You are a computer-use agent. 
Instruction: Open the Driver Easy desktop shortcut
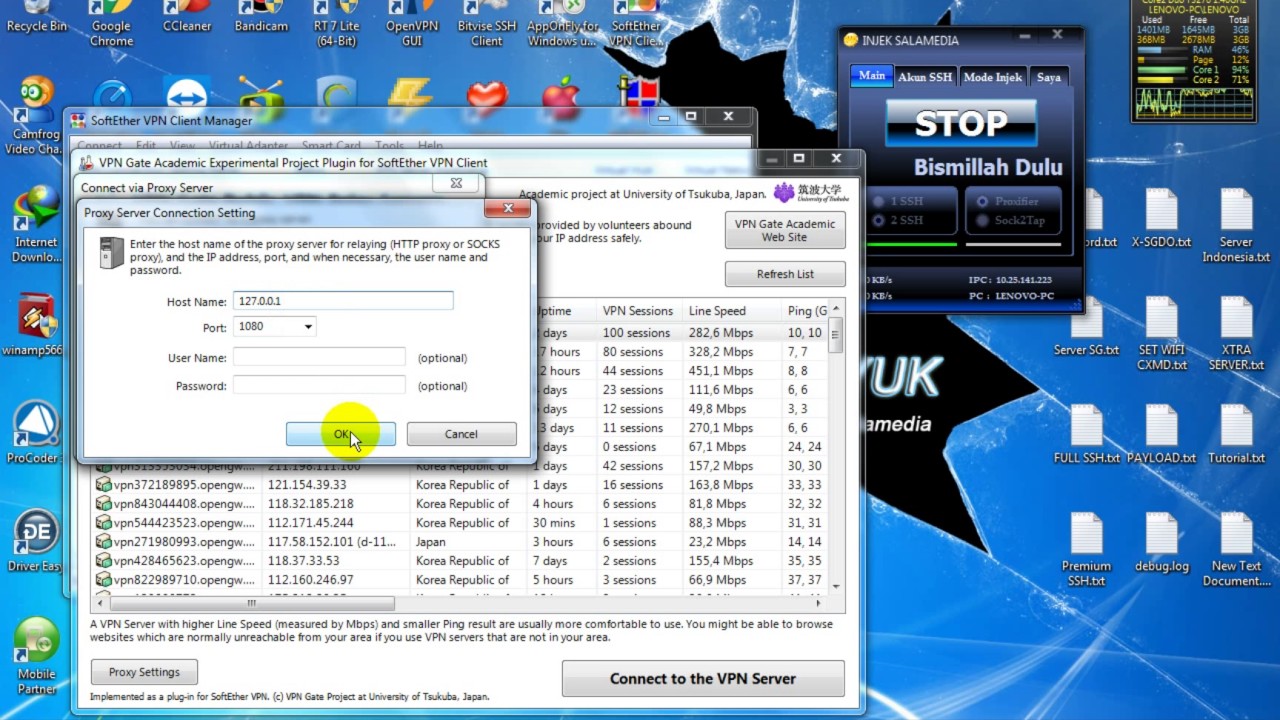(x=37, y=541)
